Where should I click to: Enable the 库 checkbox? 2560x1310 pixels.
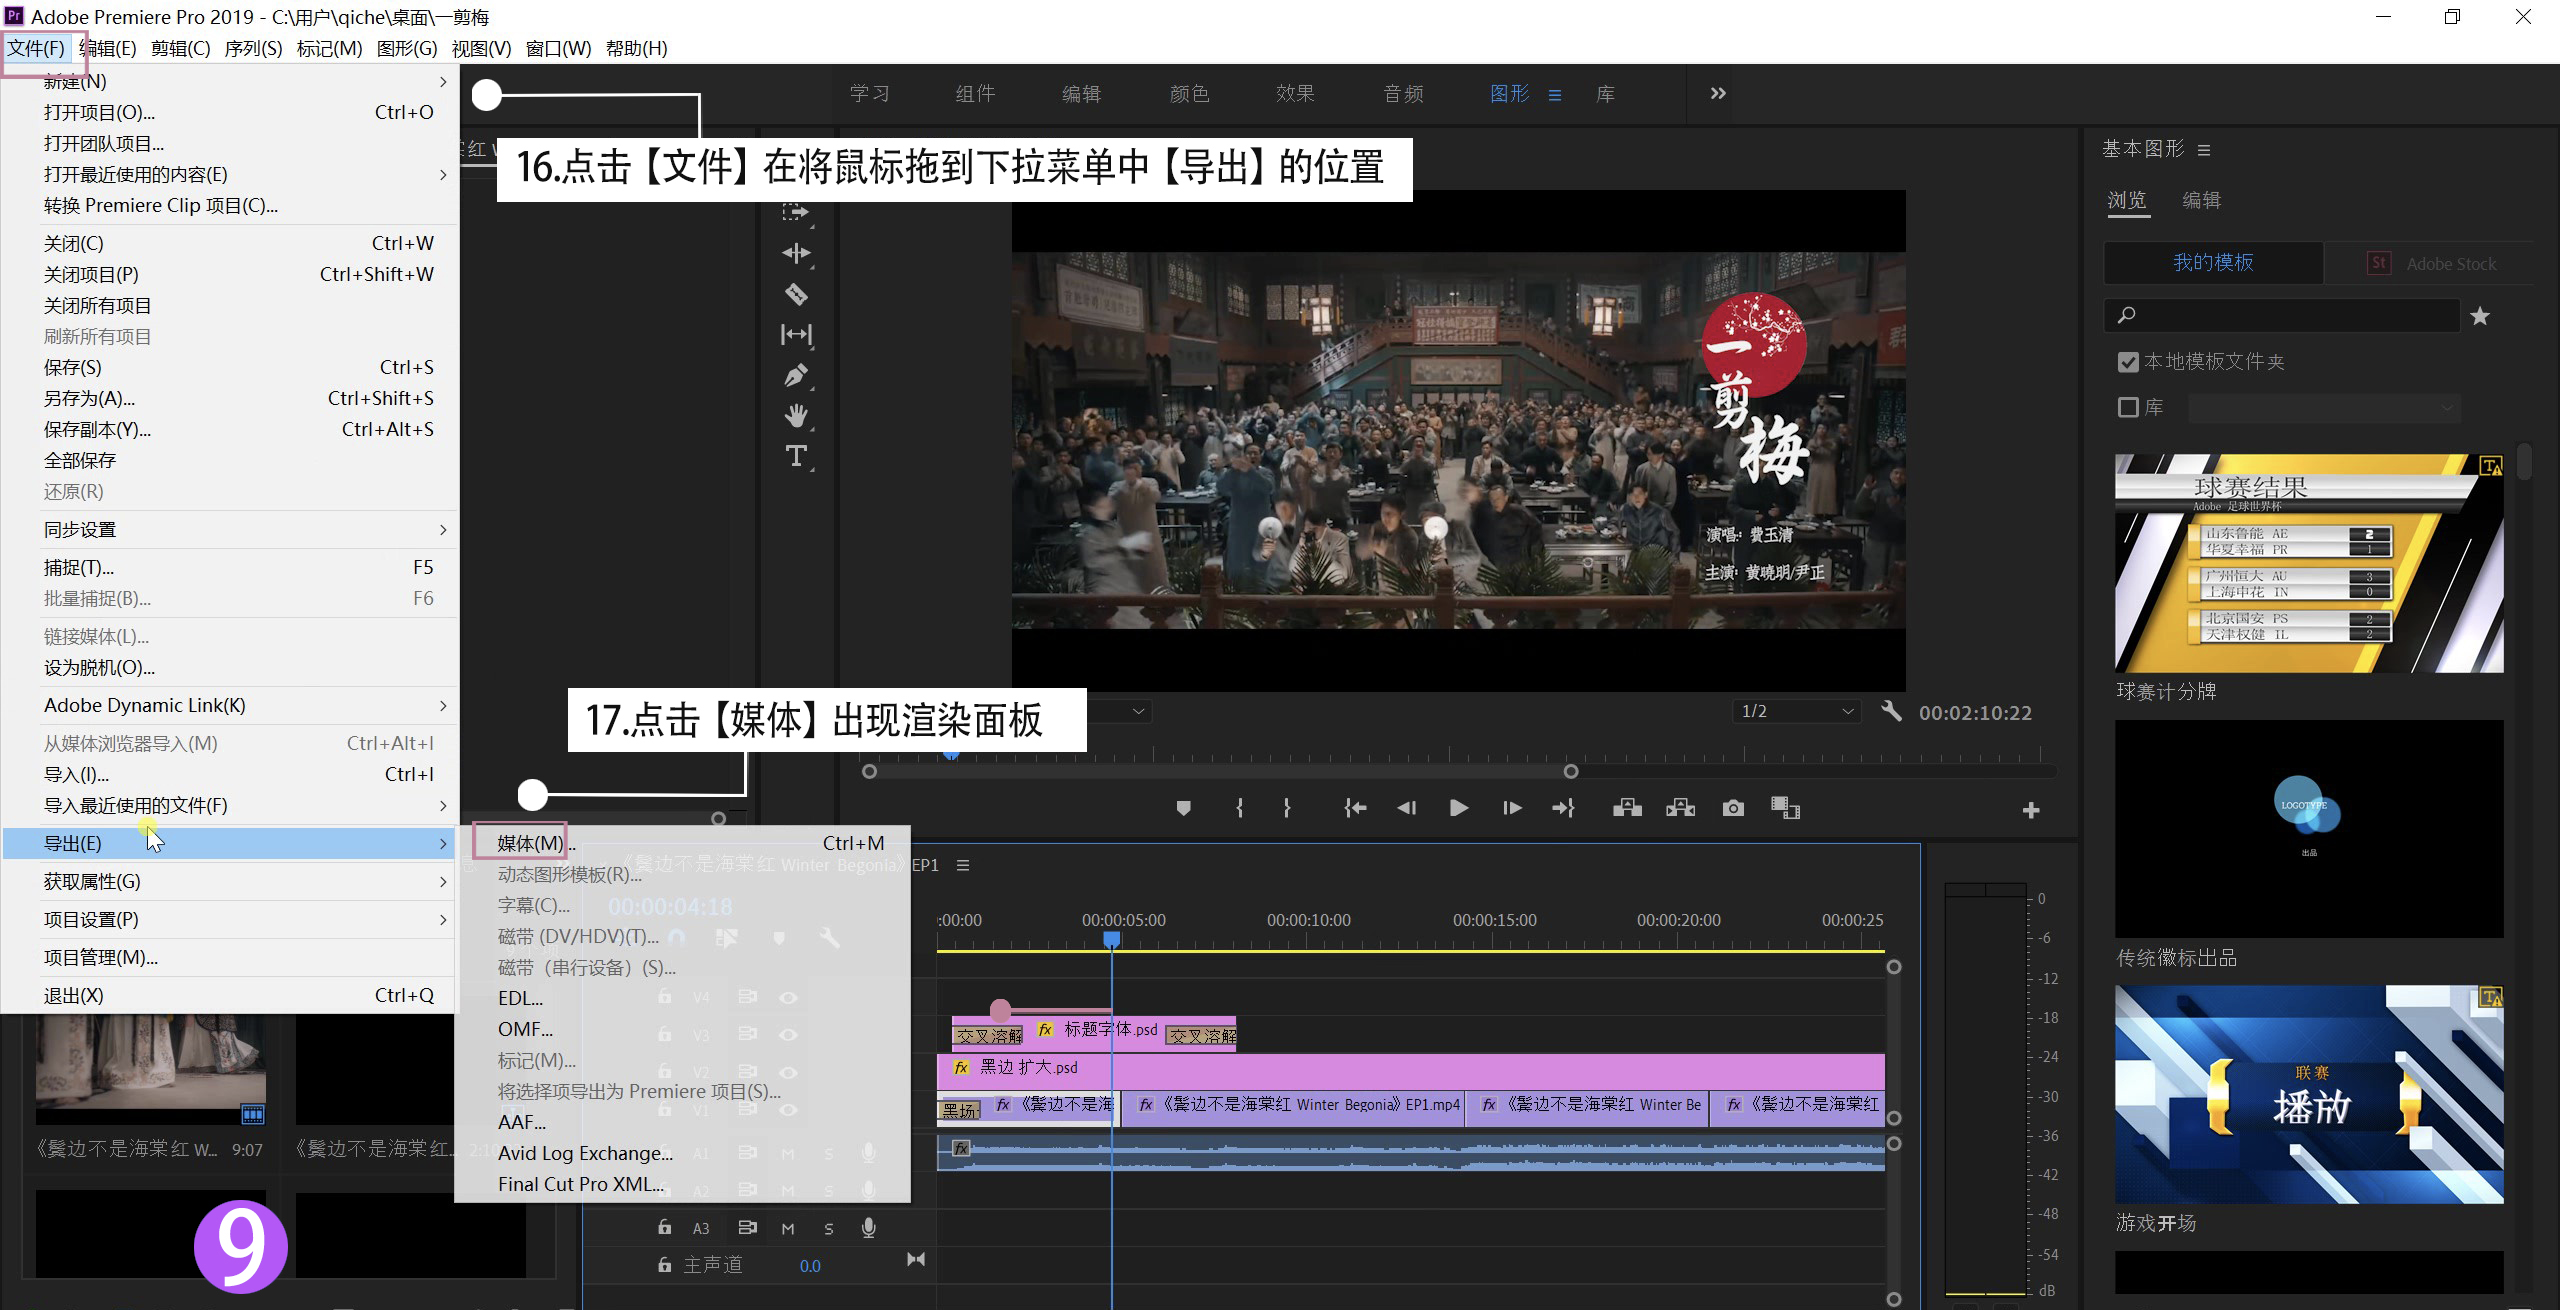(x=2129, y=407)
